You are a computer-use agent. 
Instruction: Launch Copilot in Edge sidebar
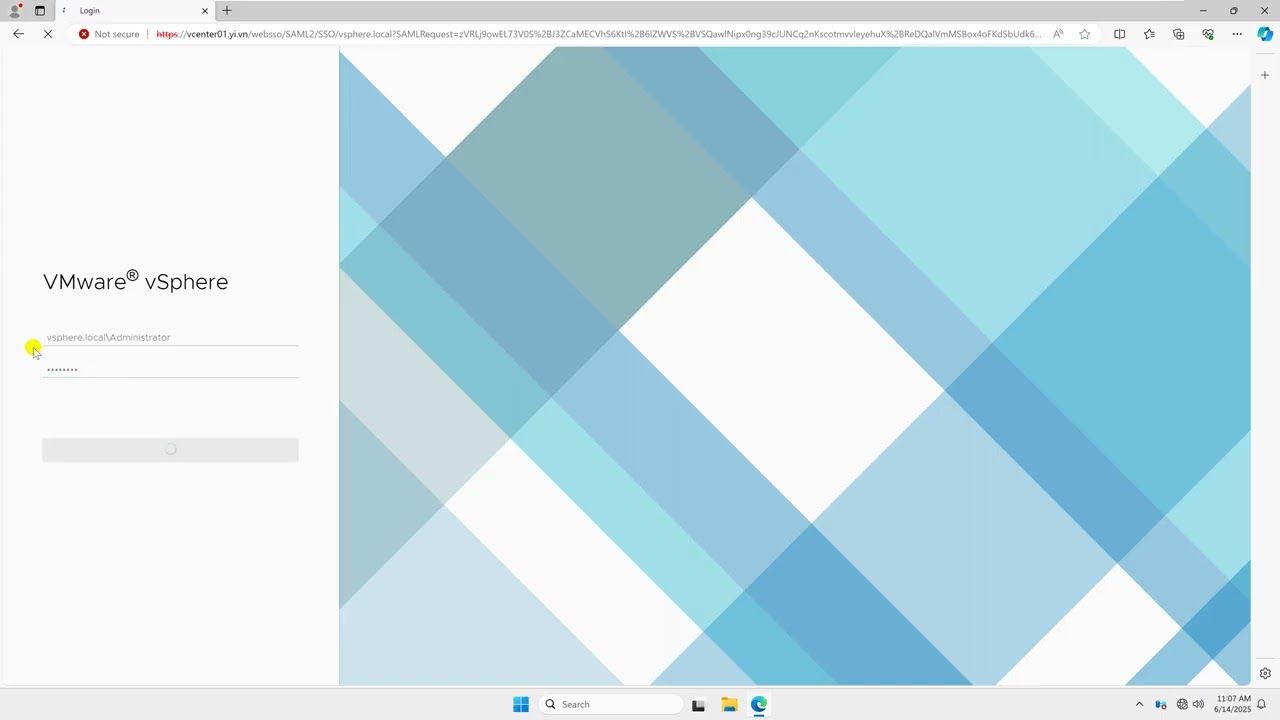pos(1265,34)
